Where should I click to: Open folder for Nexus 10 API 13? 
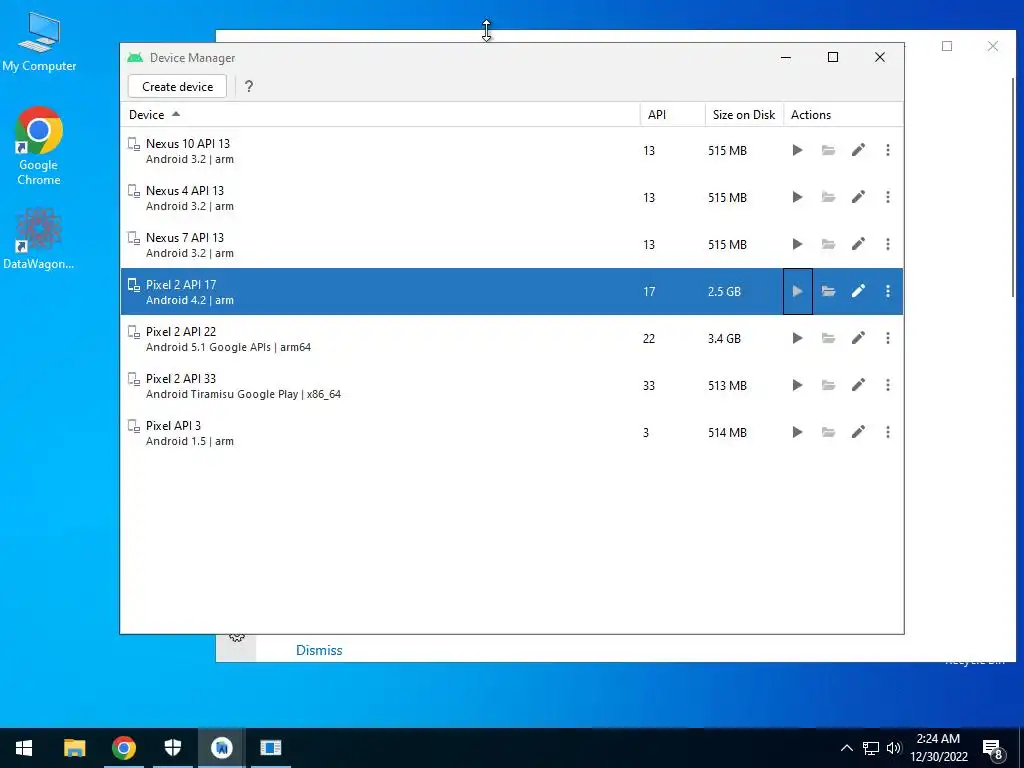point(828,150)
